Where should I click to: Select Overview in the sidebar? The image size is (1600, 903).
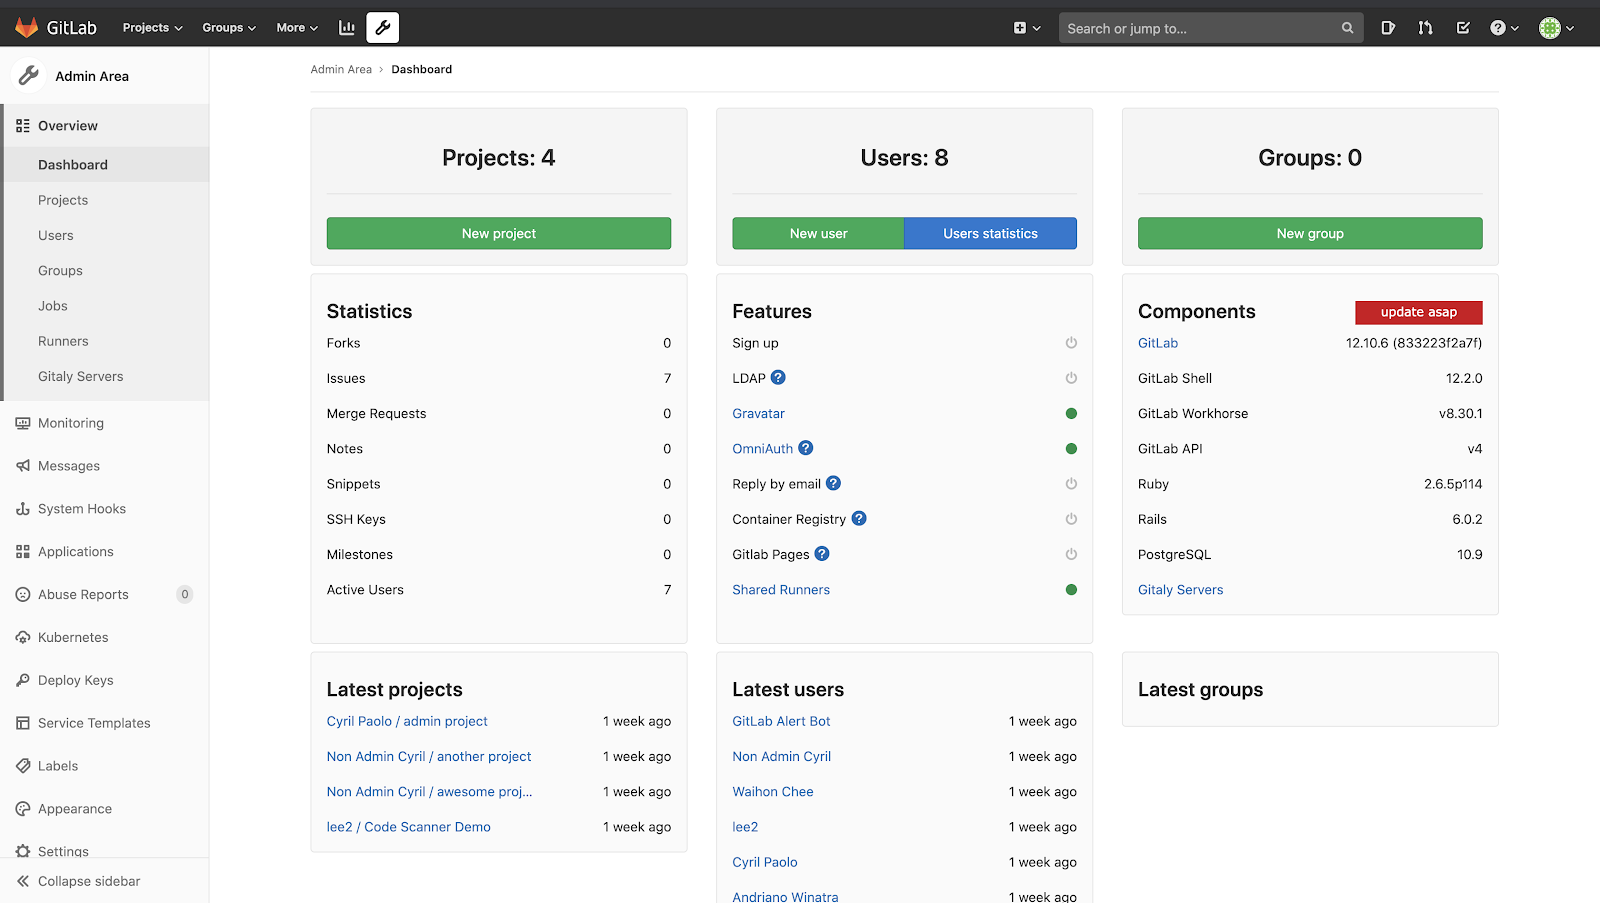coord(105,126)
